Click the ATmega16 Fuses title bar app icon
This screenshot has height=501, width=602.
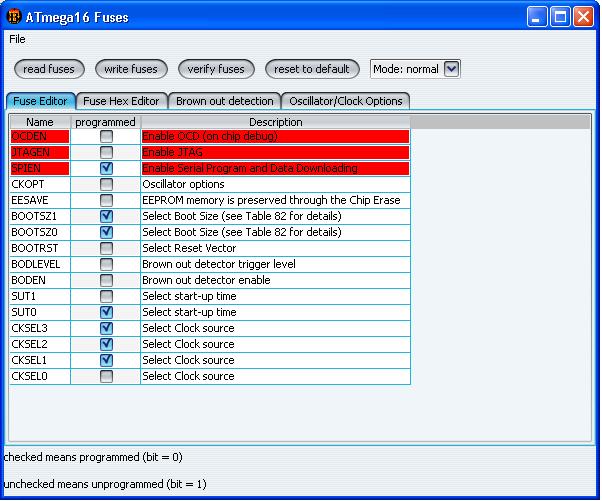(14, 17)
